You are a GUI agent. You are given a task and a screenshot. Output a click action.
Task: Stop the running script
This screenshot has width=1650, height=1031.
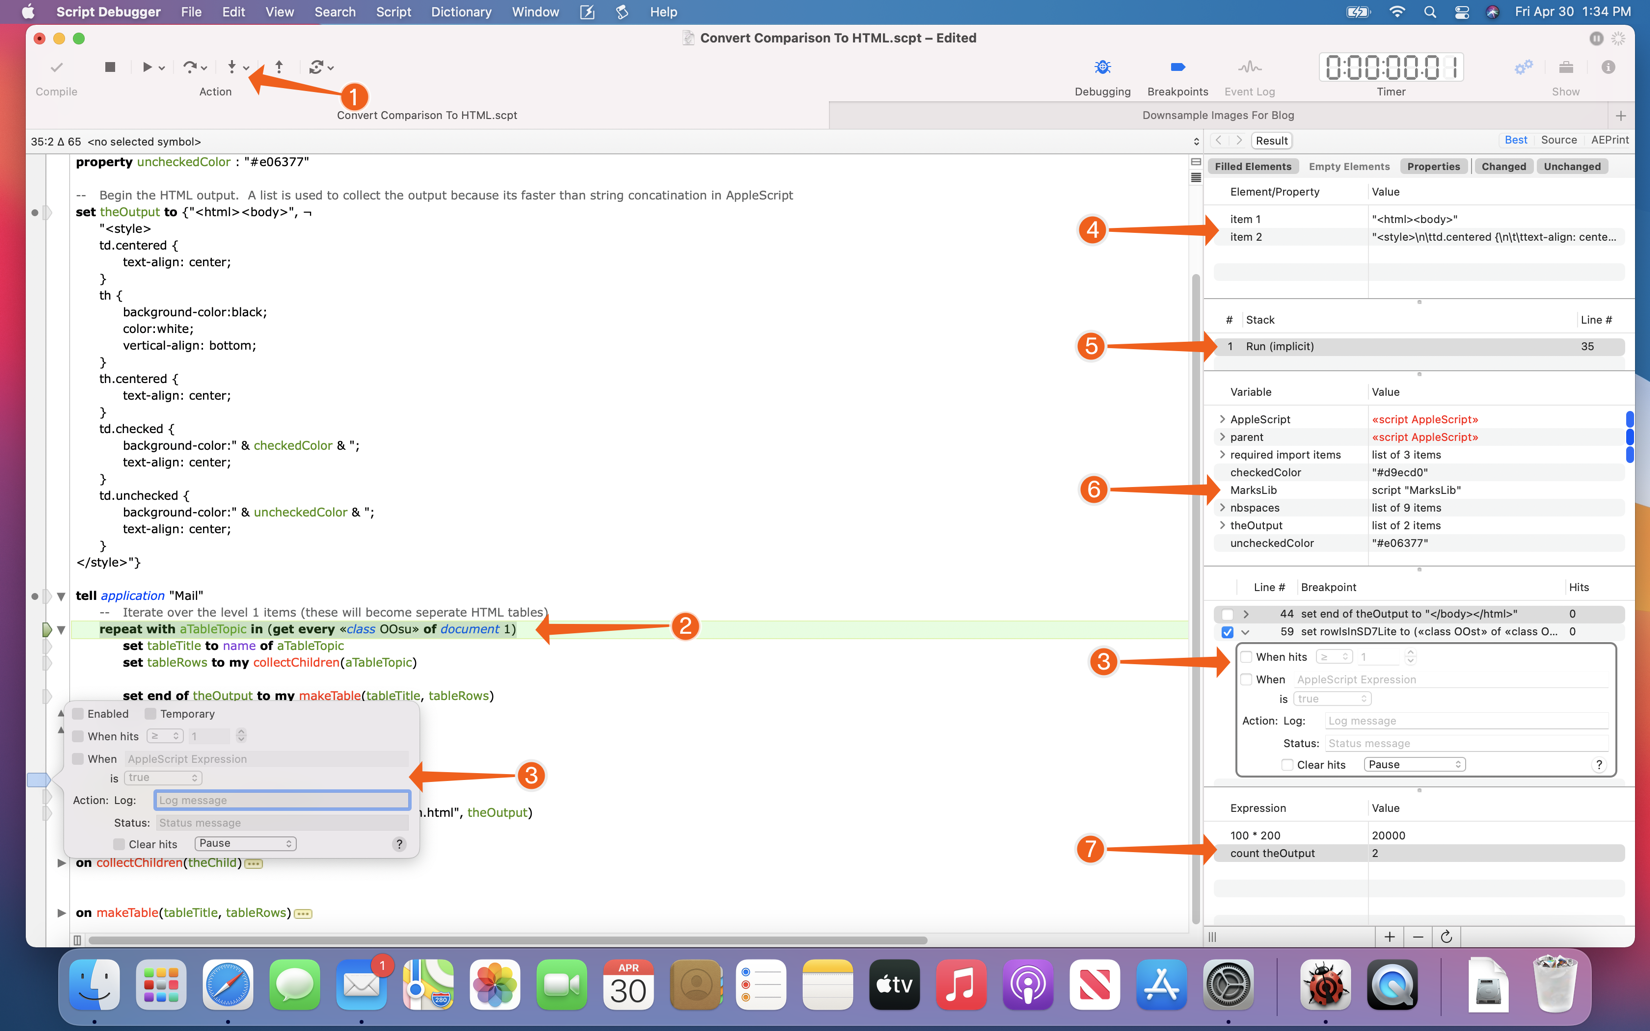110,67
